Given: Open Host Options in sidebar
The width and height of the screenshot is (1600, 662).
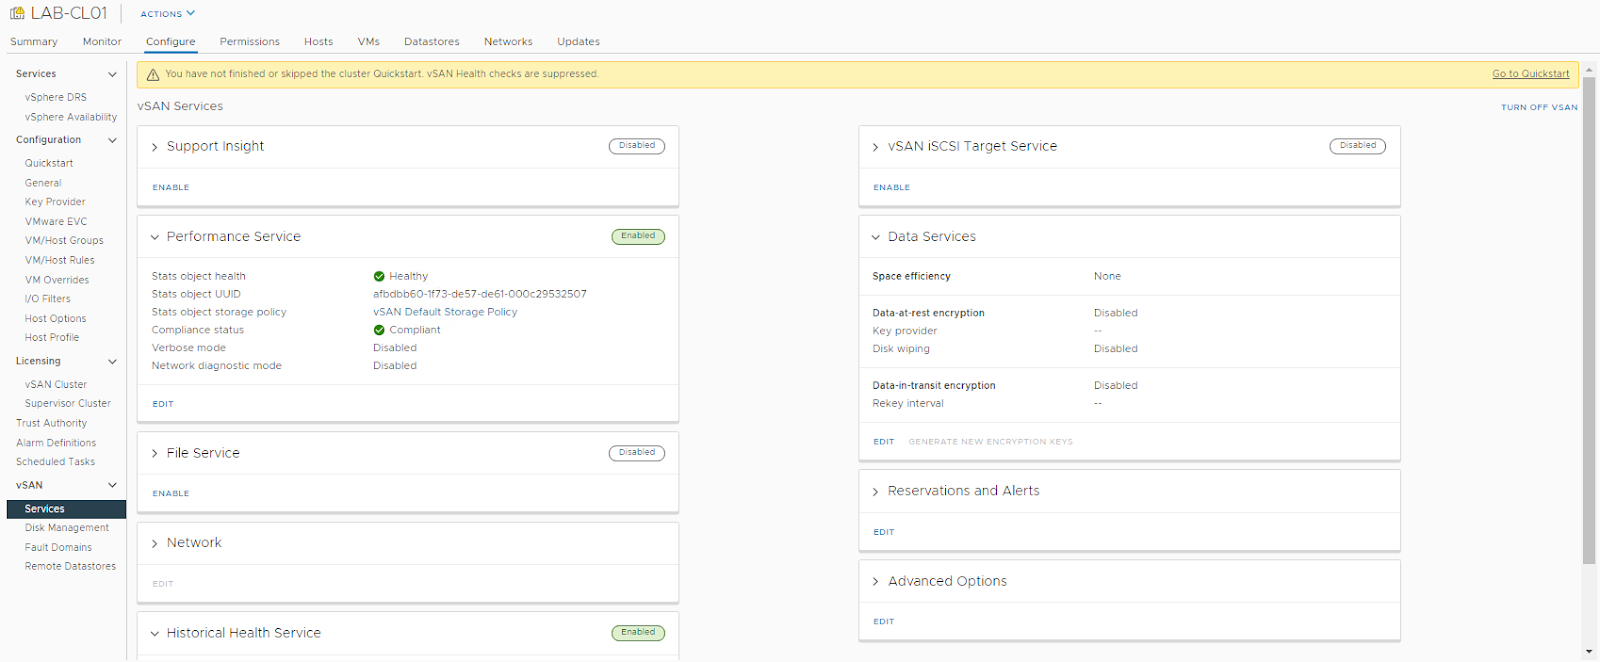Looking at the screenshot, I should coord(56,319).
